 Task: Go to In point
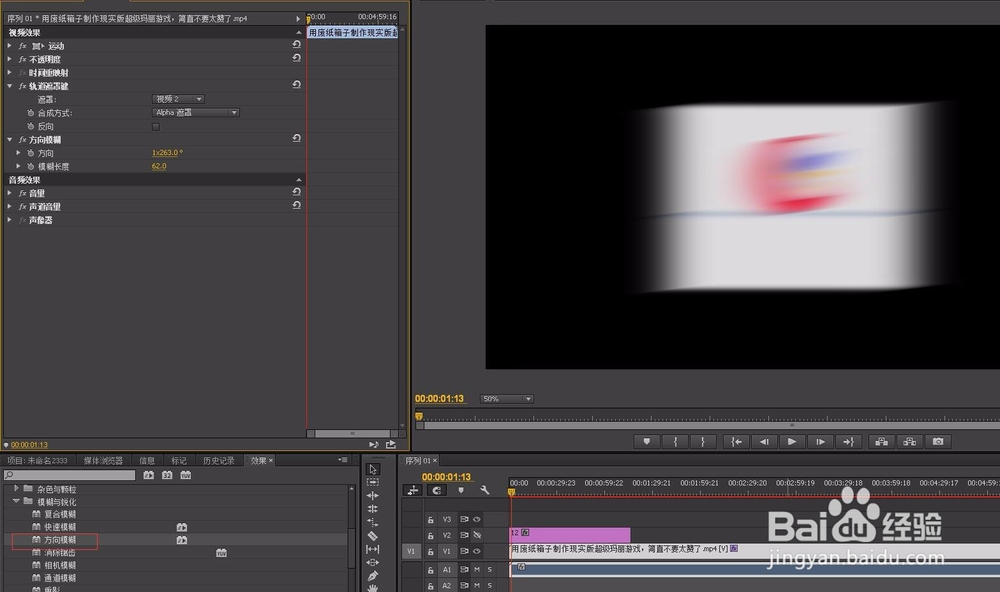736,441
